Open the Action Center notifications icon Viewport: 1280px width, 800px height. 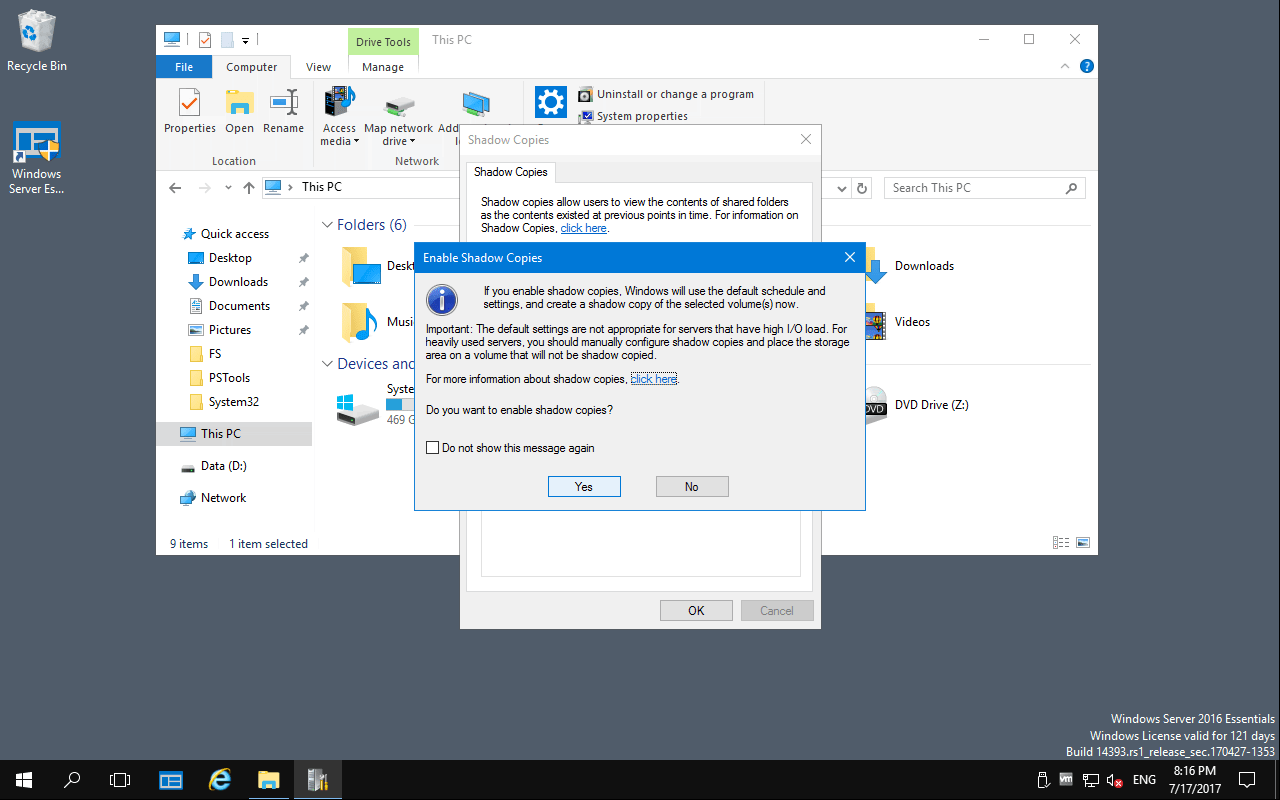(x=1247, y=780)
